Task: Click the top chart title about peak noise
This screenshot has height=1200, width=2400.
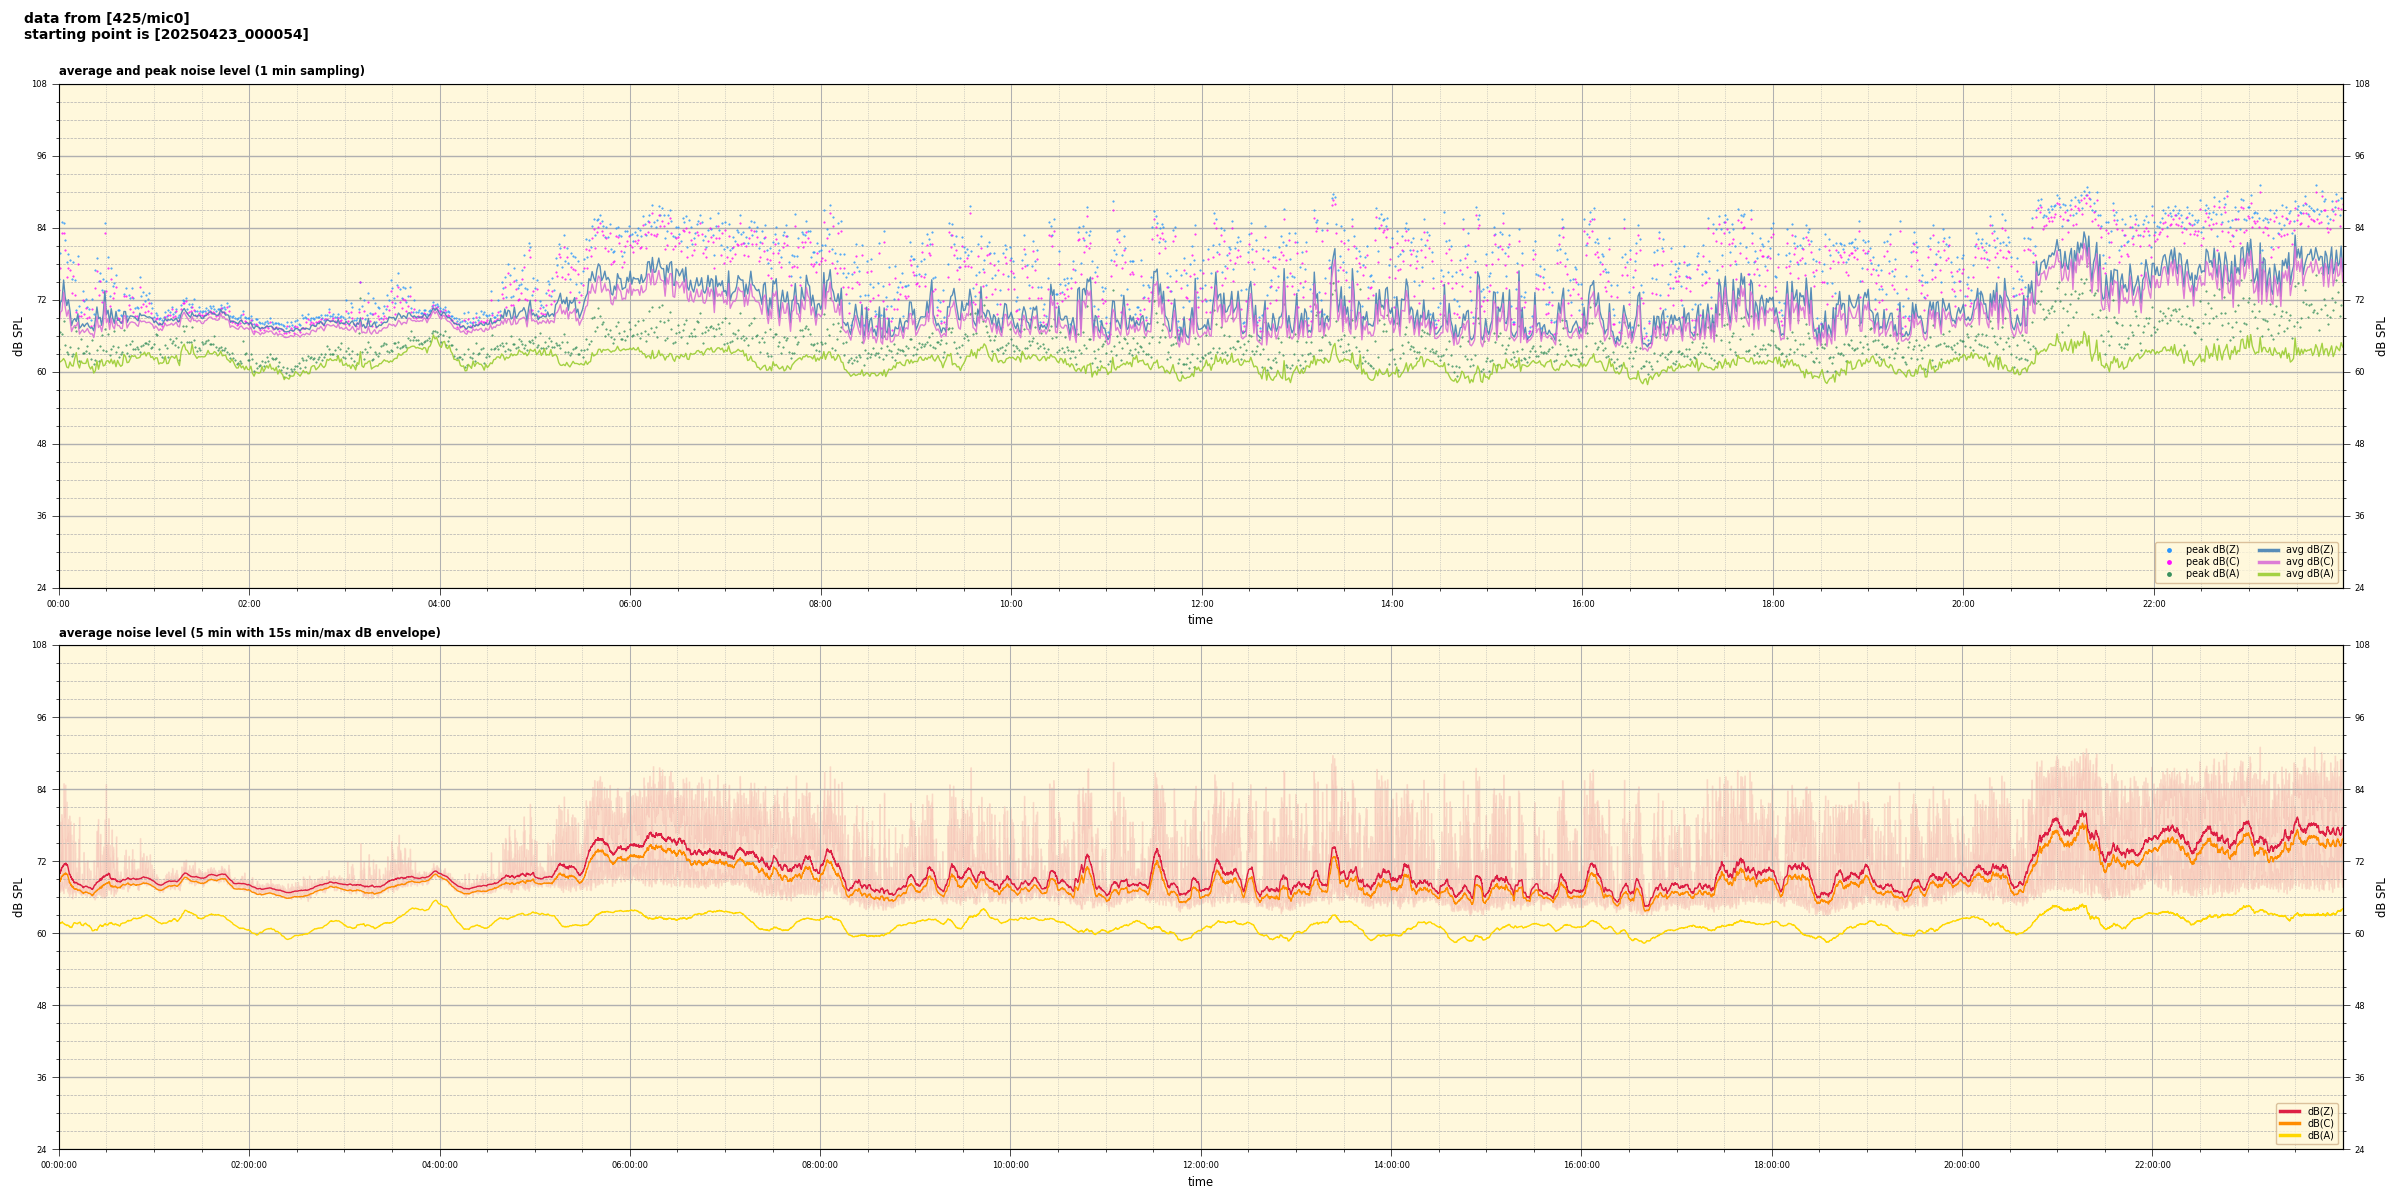Action: [x=211, y=71]
